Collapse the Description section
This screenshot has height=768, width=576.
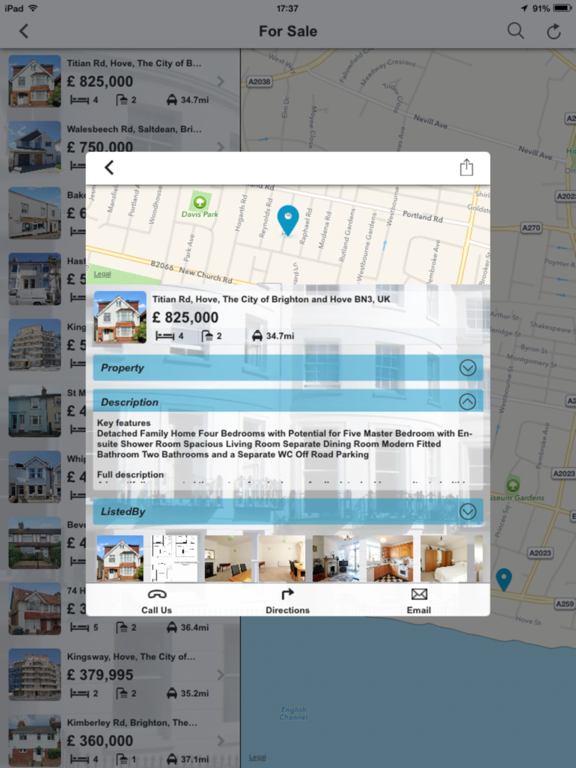pyautogui.click(x=288, y=402)
